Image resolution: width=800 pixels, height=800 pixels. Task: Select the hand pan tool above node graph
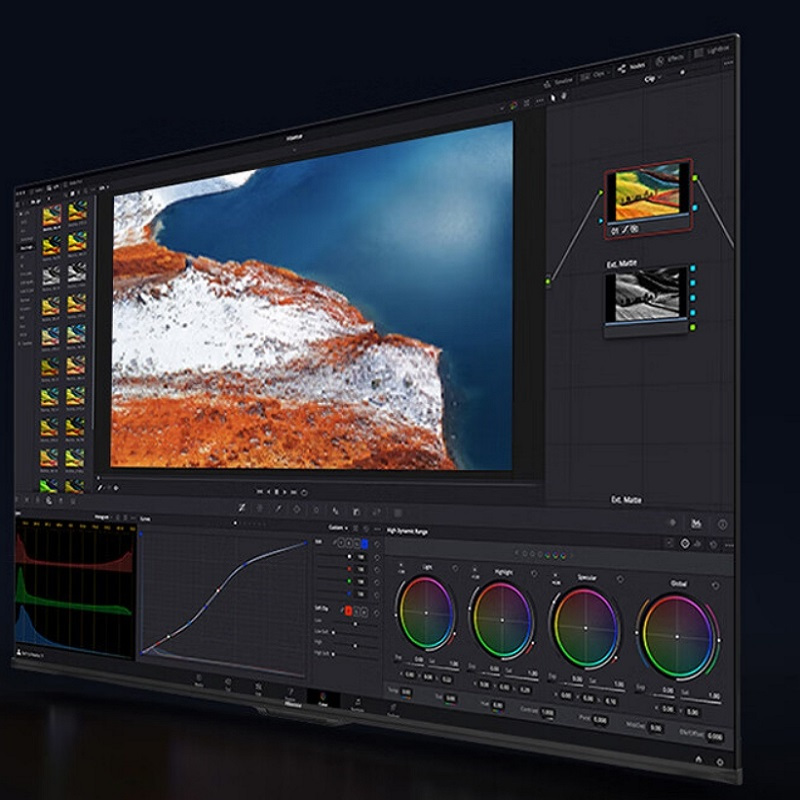tap(564, 95)
